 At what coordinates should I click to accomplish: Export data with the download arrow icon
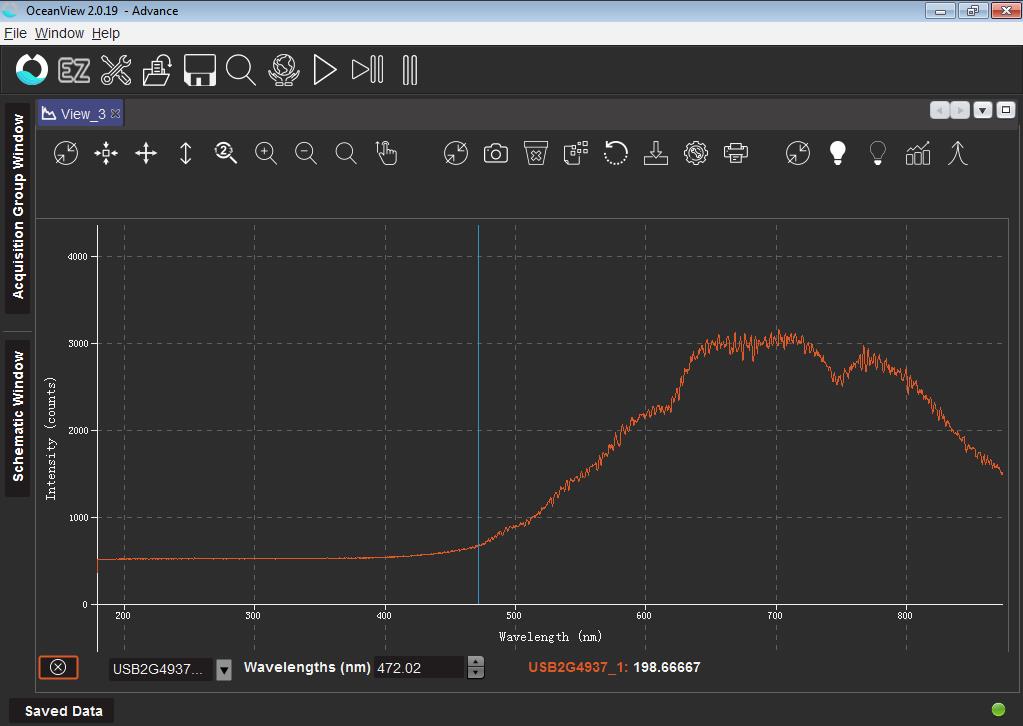[x=655, y=153]
